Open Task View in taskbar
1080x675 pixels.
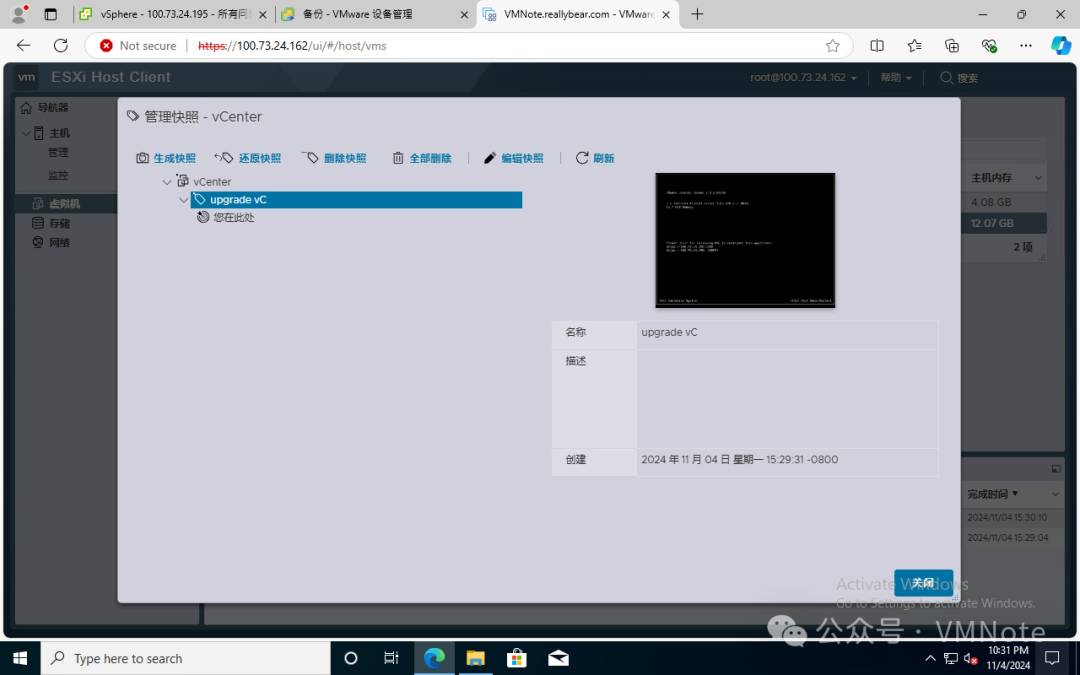click(391, 658)
